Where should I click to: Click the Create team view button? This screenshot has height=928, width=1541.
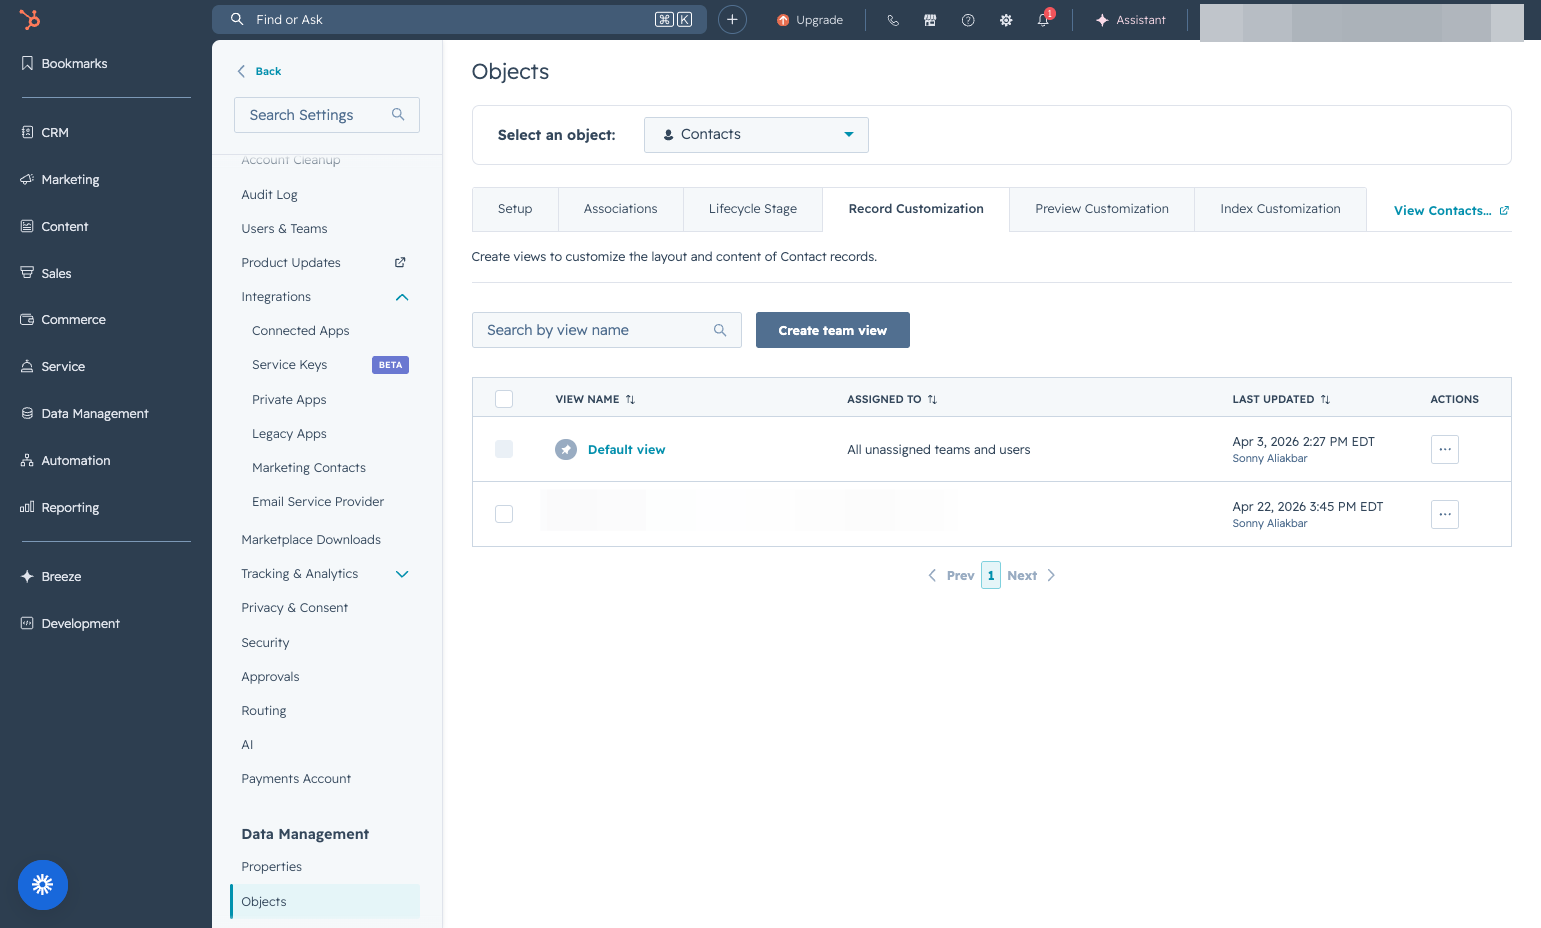pos(833,330)
